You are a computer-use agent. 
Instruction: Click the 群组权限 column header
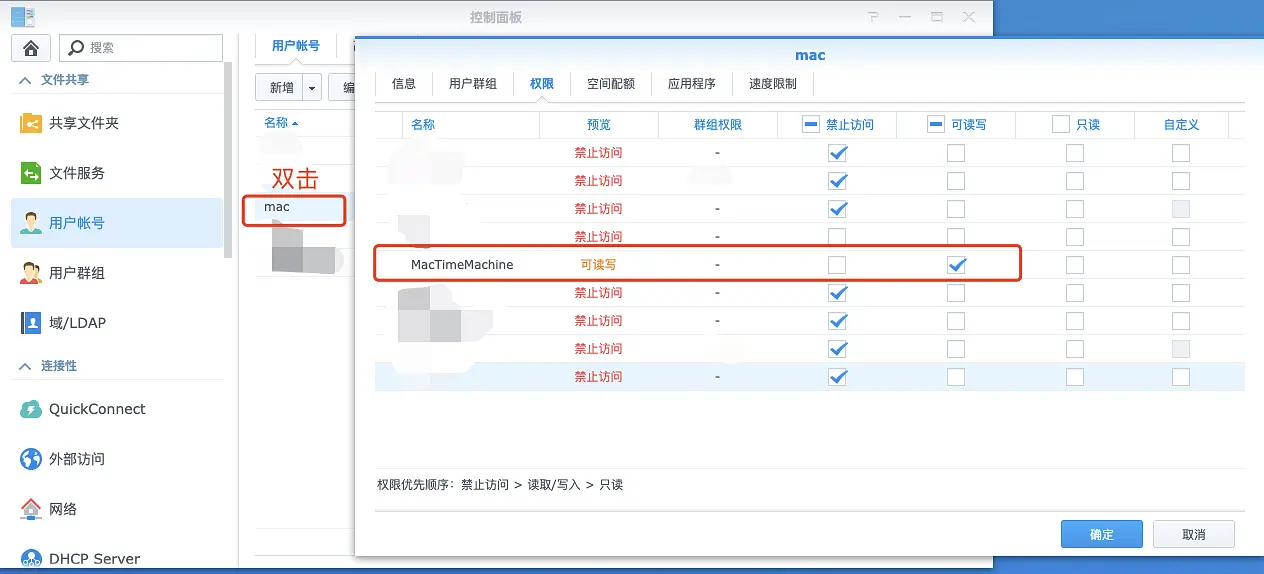coord(718,125)
